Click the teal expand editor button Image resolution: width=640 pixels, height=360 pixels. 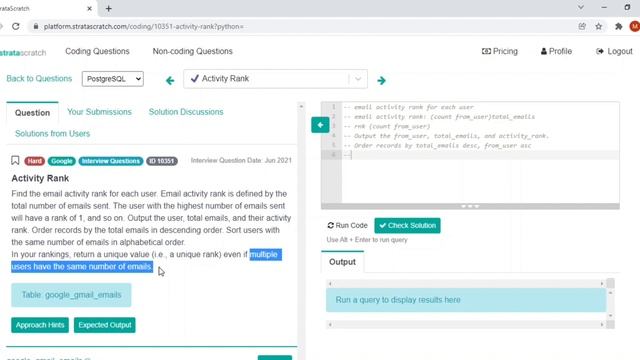point(320,125)
